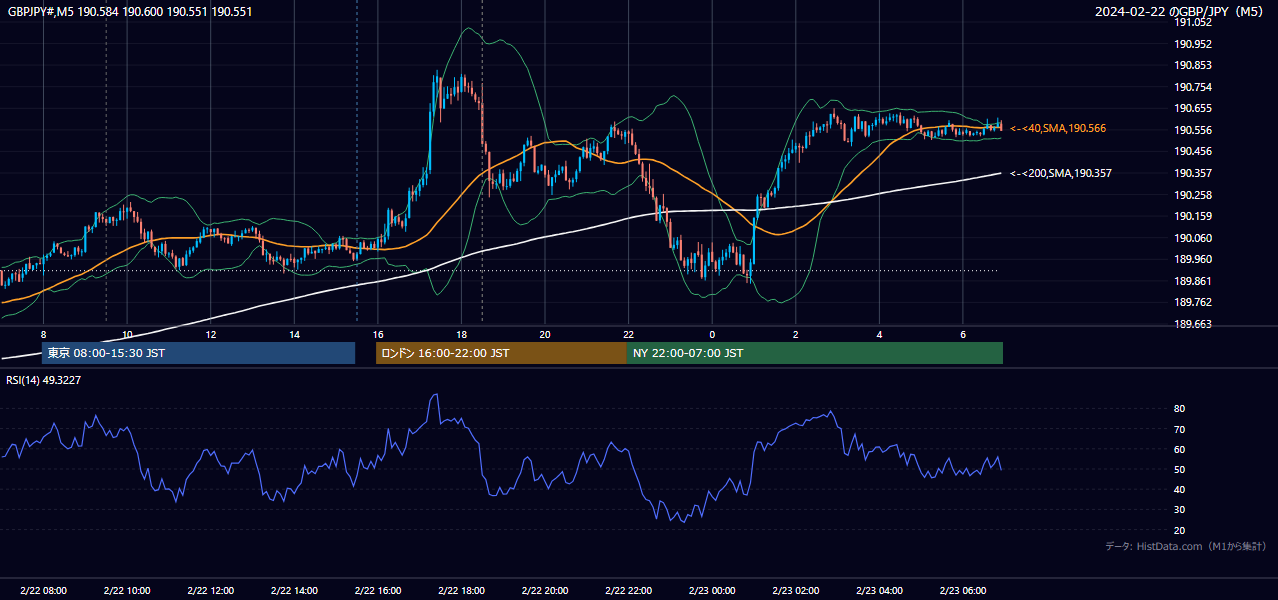Click the 2/23 00:00 date label
The height and width of the screenshot is (600, 1278).
click(x=712, y=591)
